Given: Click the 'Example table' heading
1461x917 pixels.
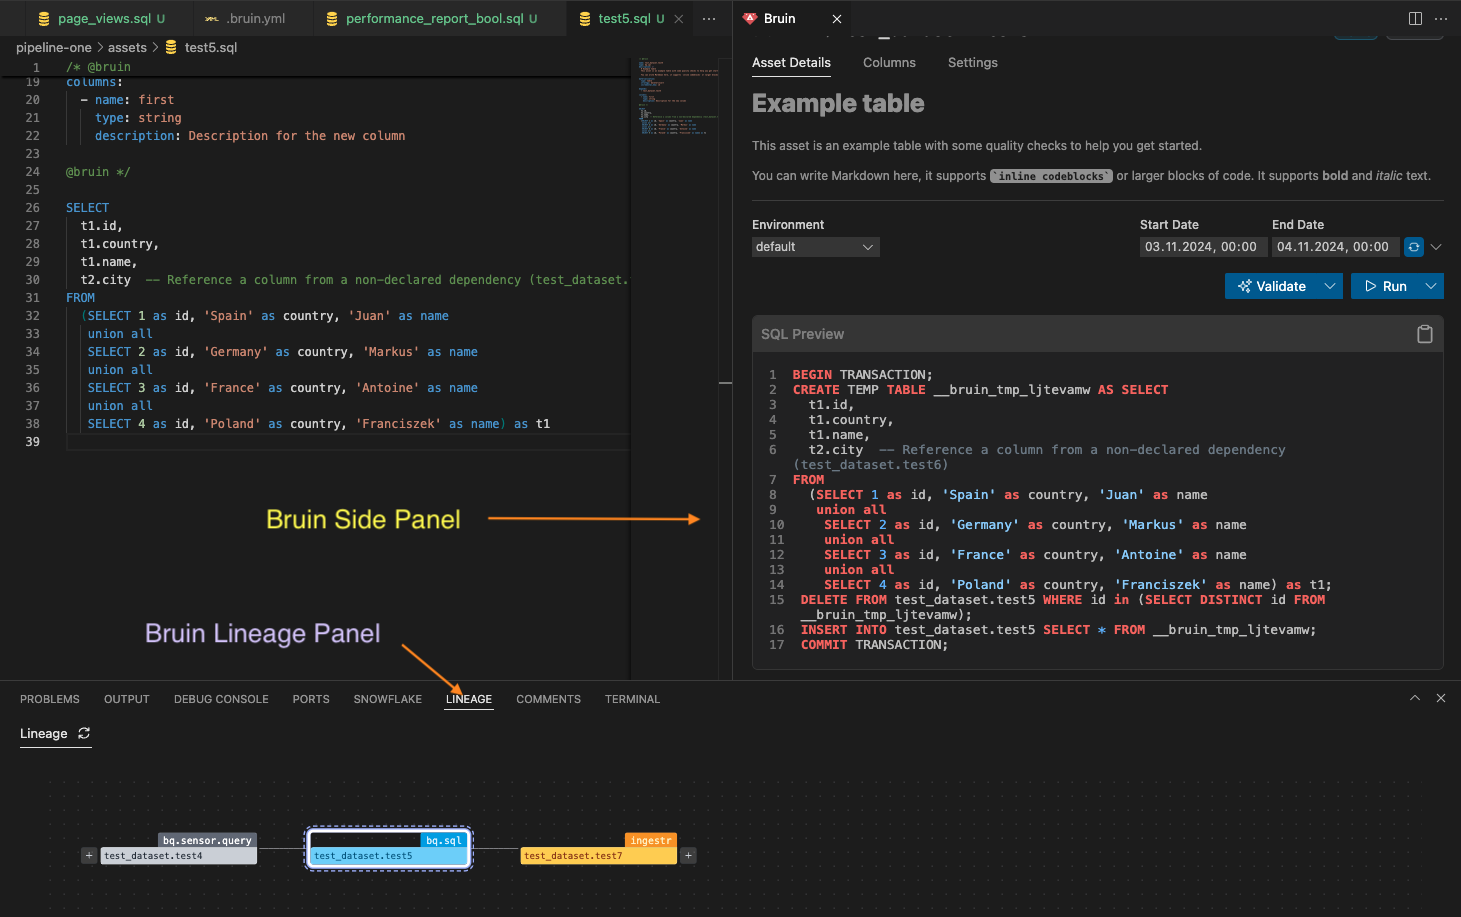Looking at the screenshot, I should tap(838, 103).
